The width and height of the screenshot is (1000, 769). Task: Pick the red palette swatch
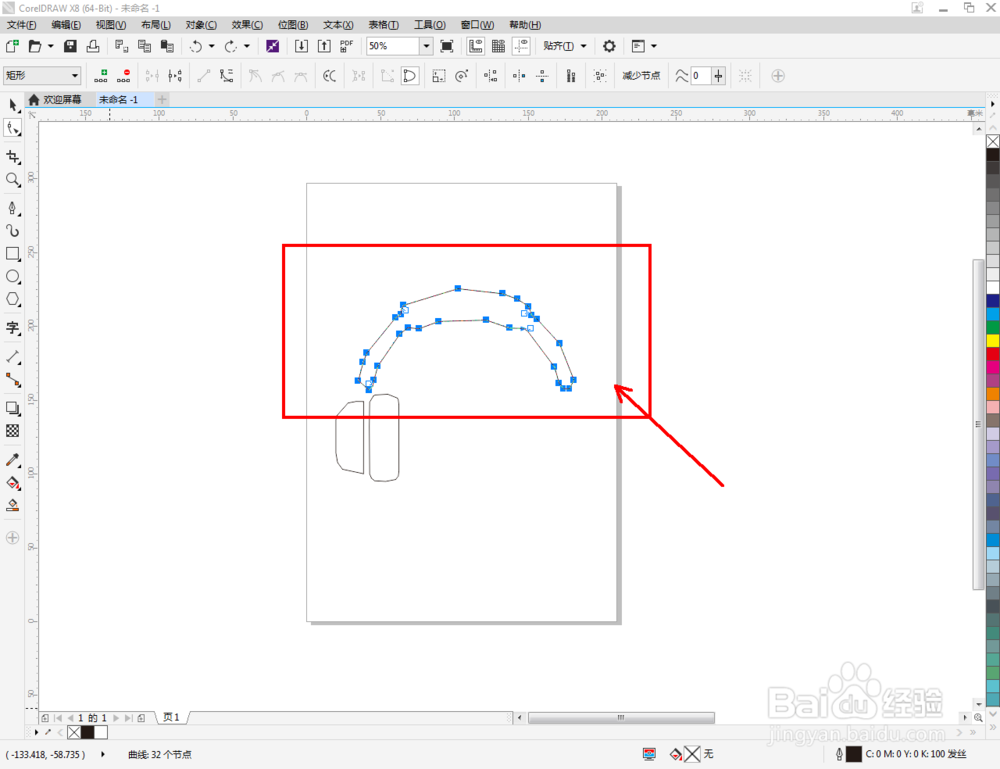pyautogui.click(x=993, y=354)
